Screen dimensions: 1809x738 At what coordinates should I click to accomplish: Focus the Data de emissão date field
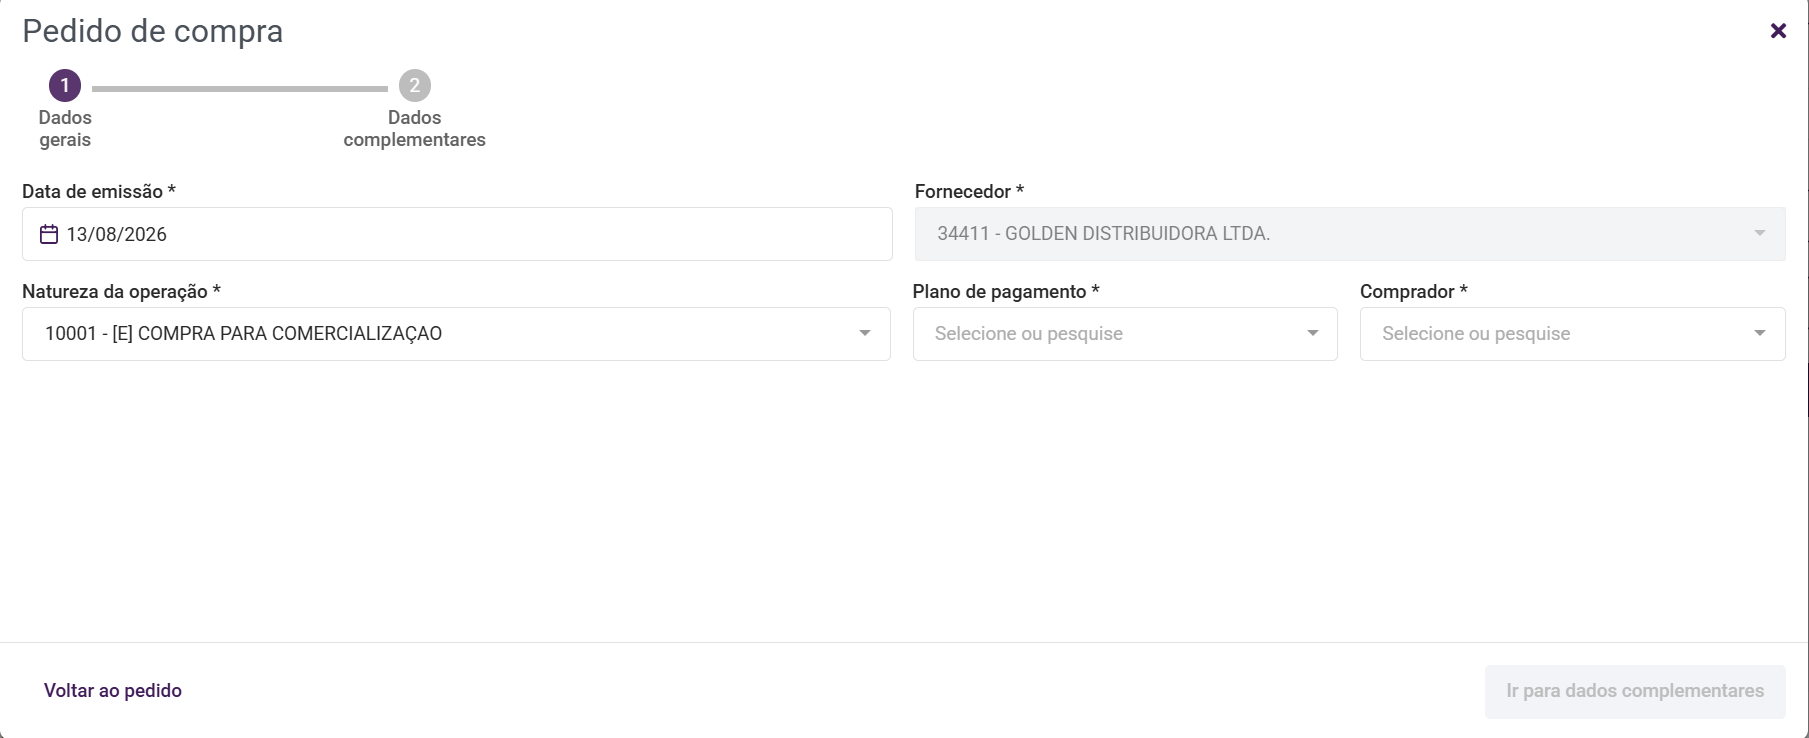[457, 234]
